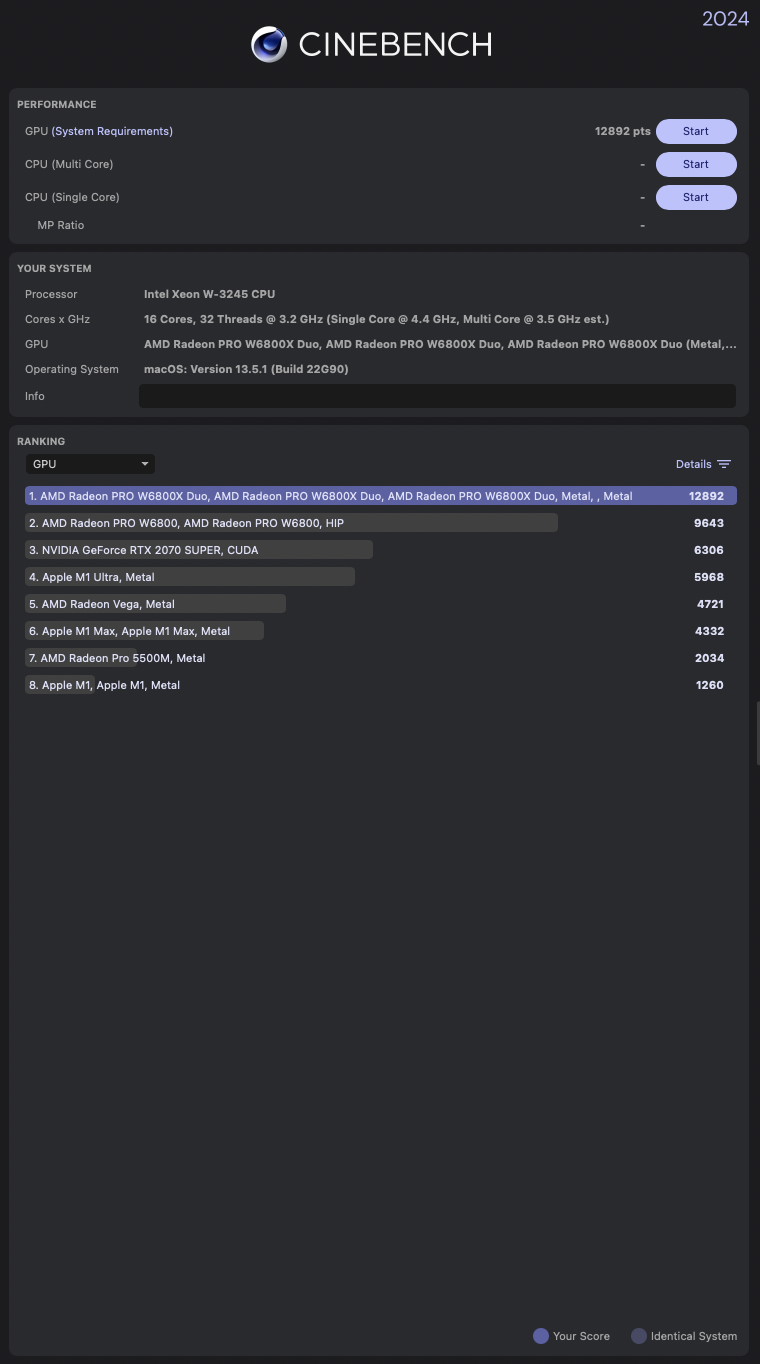Select the AMD Radeon Vega ranking row
This screenshot has width=760, height=1364.
point(155,604)
